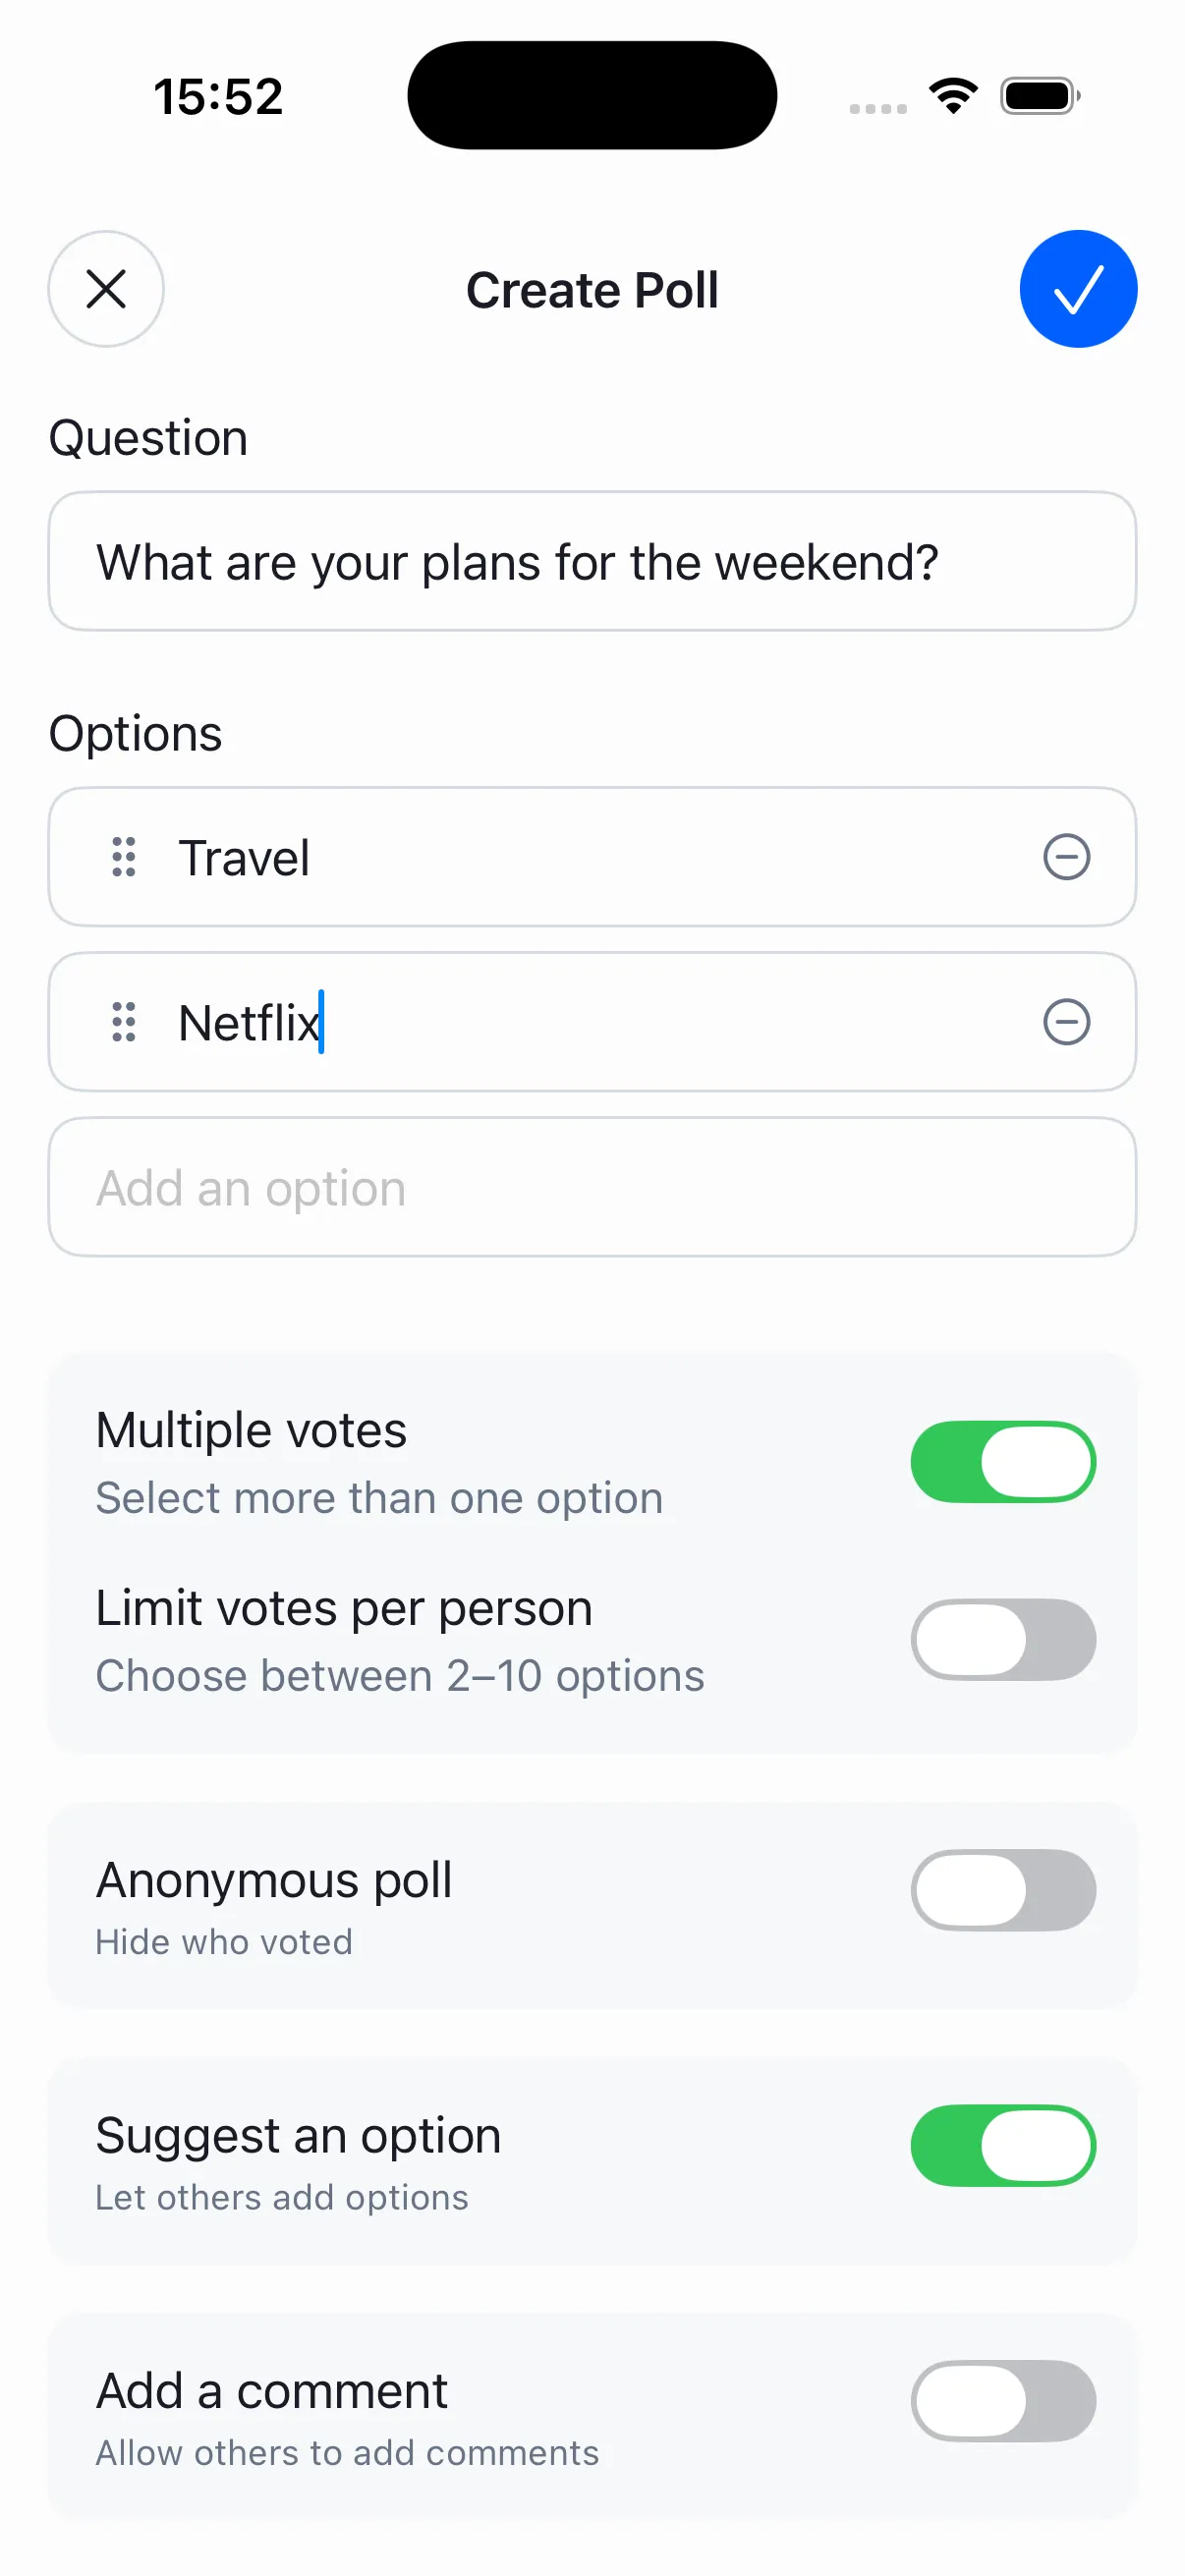Dismiss Create Poll using the X icon
1185x2576 pixels.
coord(106,289)
